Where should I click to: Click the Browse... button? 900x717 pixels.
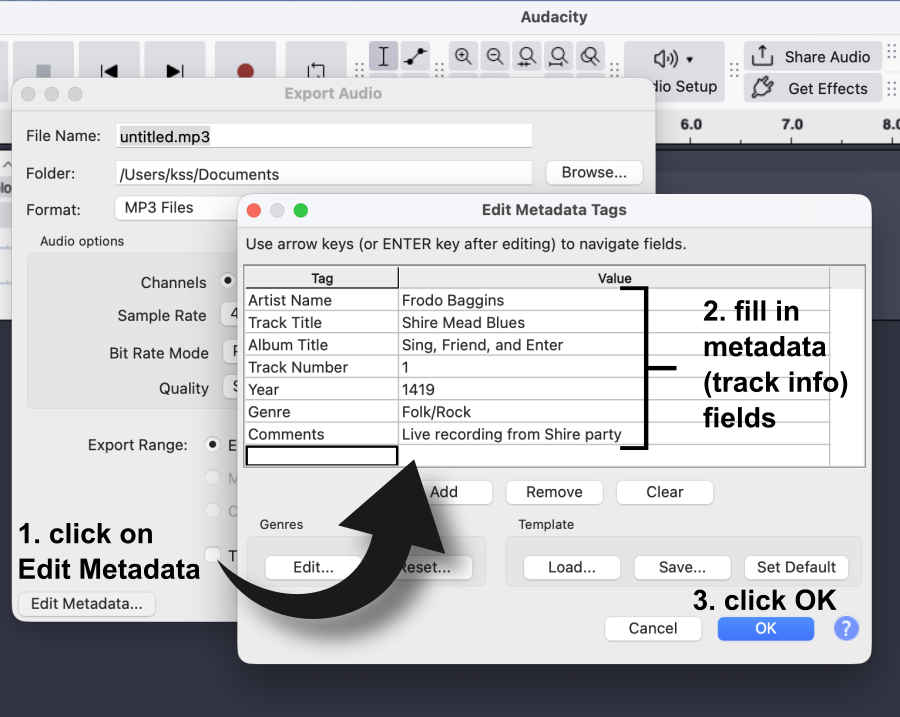(594, 172)
